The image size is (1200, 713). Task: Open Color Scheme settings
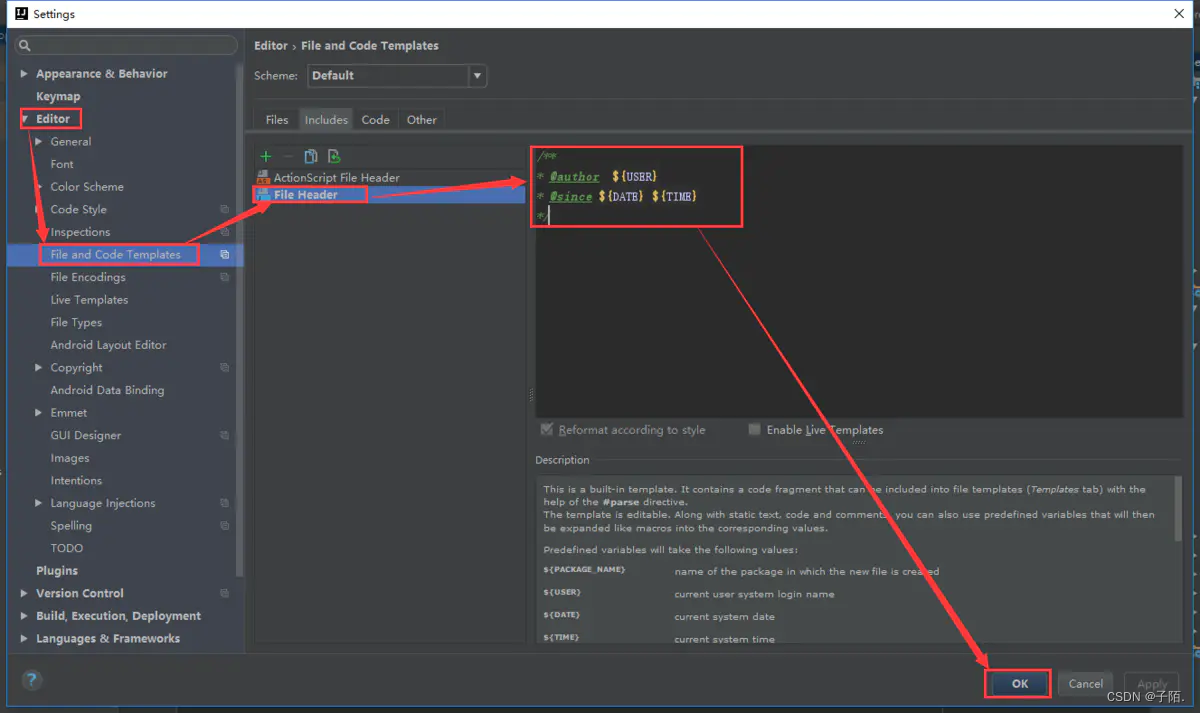point(87,187)
